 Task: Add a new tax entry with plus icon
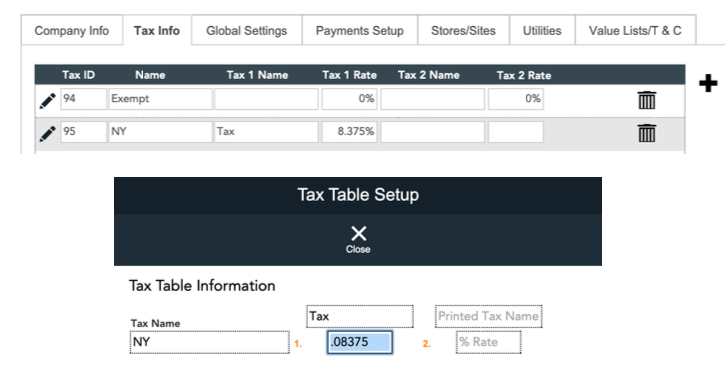(708, 83)
